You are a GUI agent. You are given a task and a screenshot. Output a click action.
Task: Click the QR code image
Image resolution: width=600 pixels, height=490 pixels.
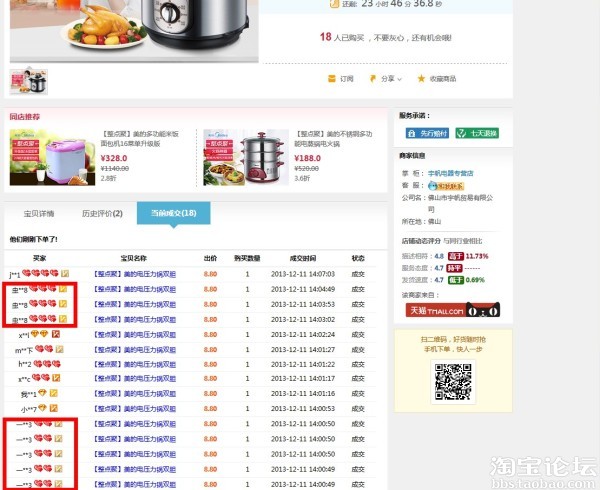(x=453, y=382)
